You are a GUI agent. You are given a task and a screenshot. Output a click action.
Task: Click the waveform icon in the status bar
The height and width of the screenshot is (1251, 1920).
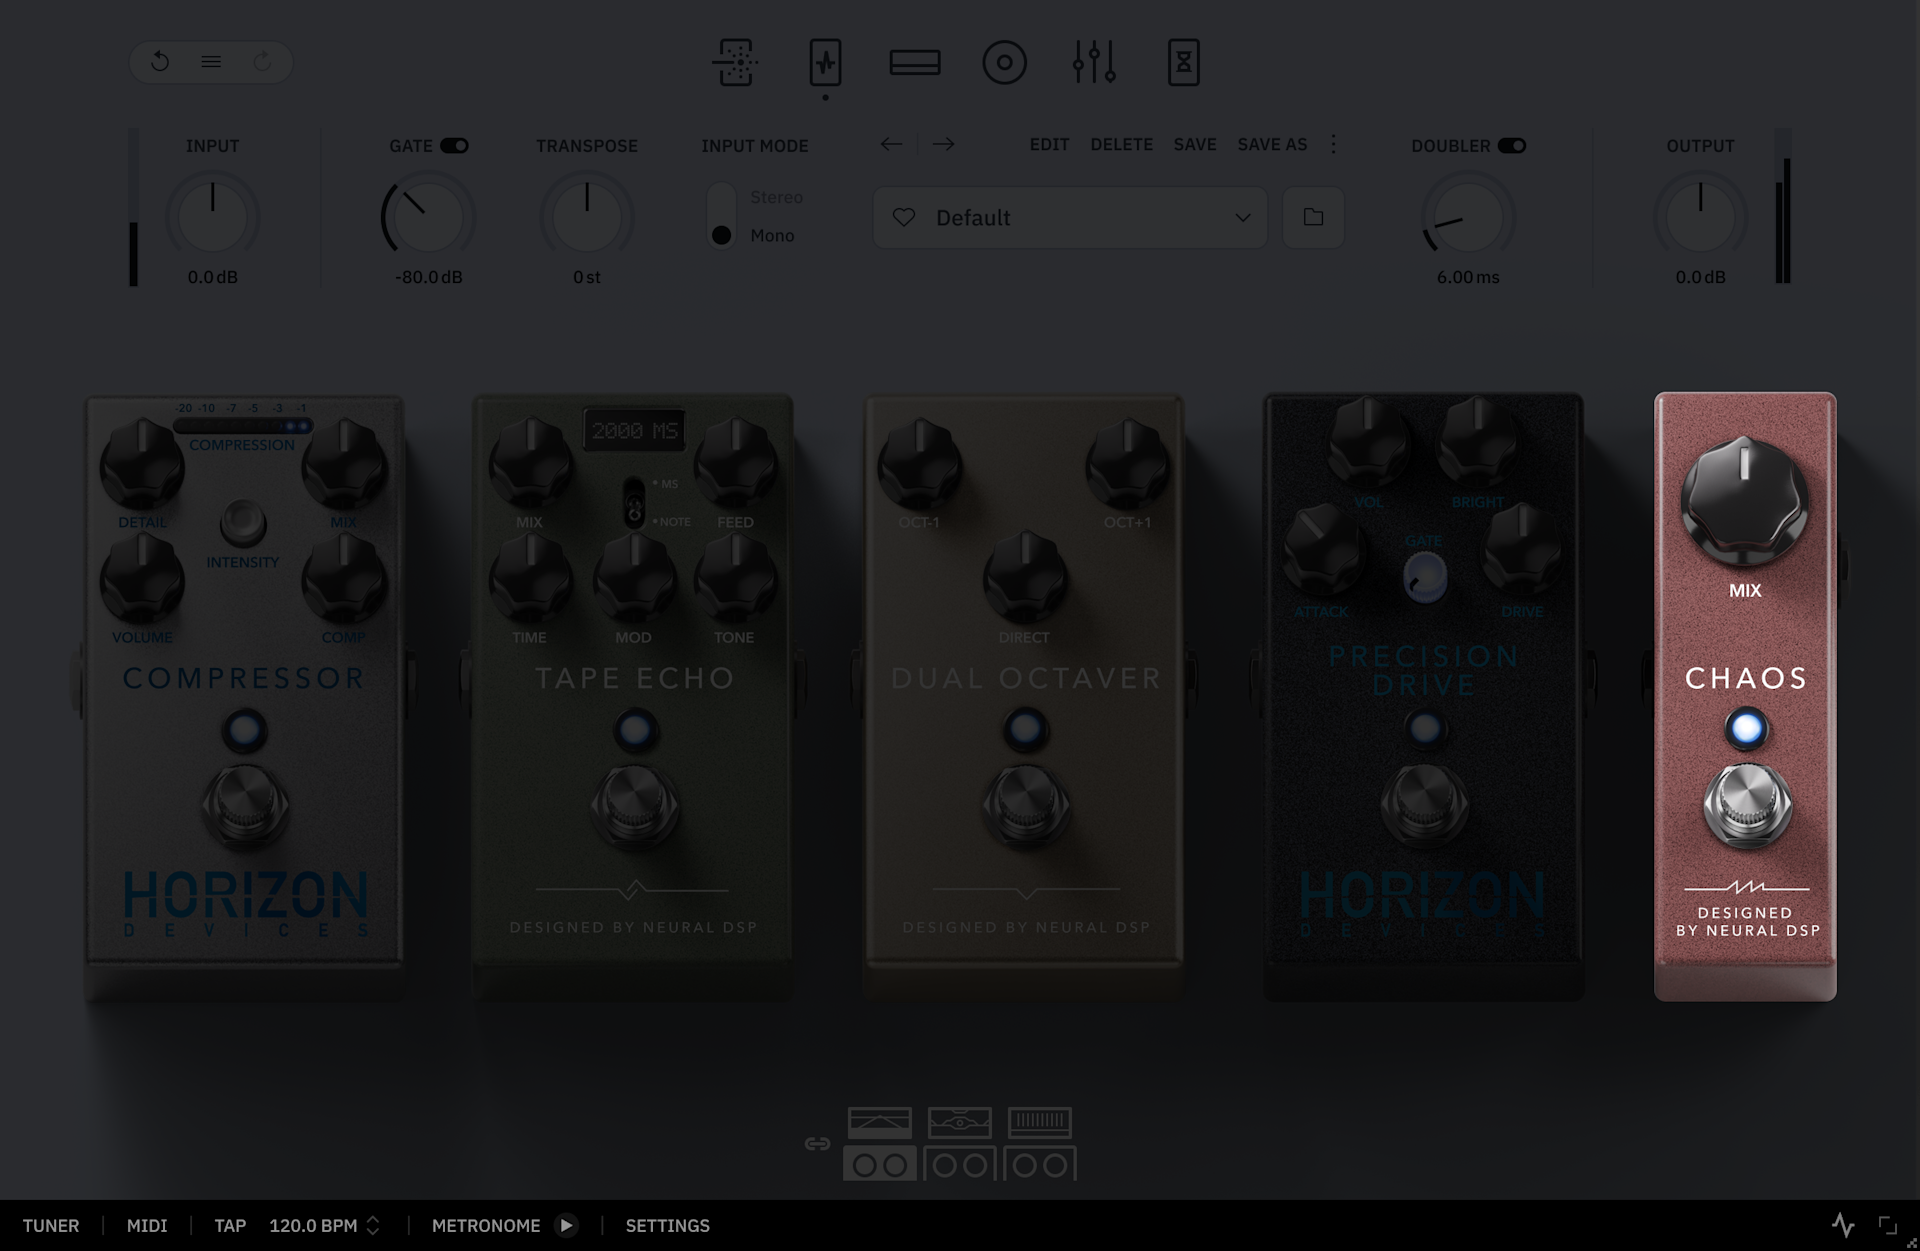click(1843, 1225)
